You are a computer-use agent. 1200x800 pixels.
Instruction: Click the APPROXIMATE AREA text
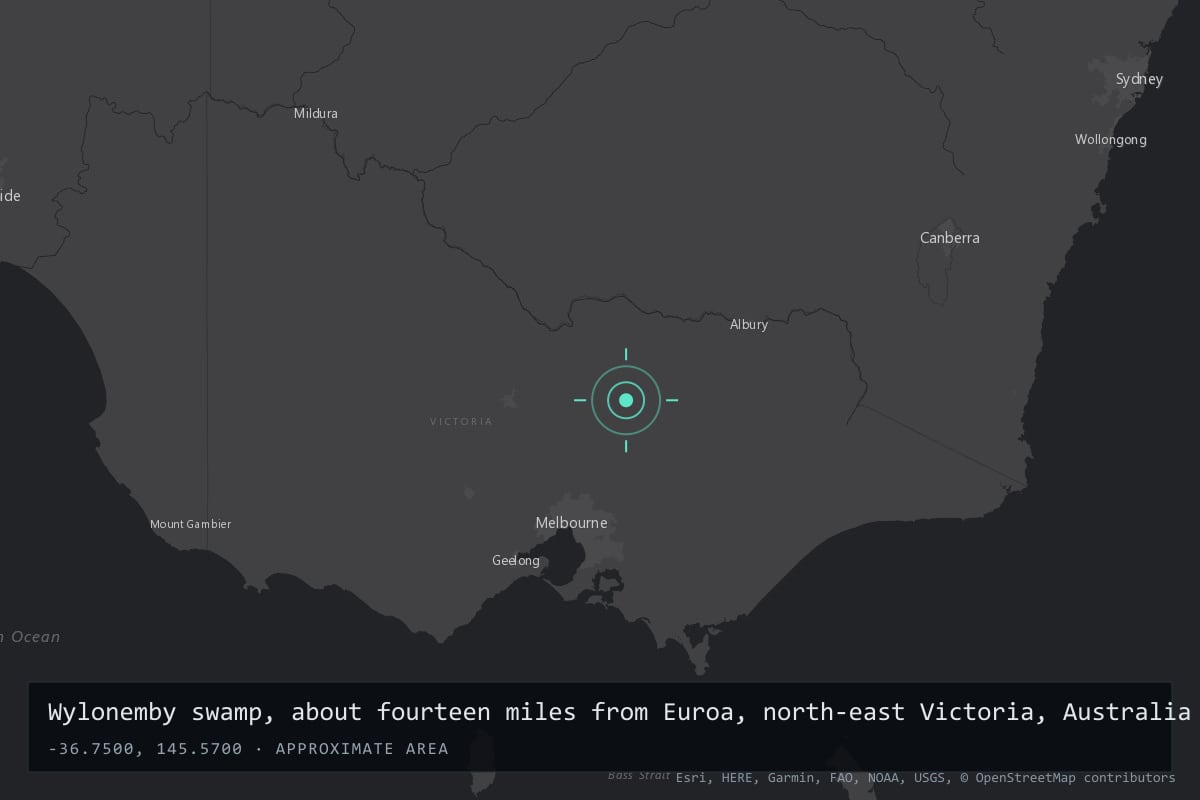tap(362, 749)
